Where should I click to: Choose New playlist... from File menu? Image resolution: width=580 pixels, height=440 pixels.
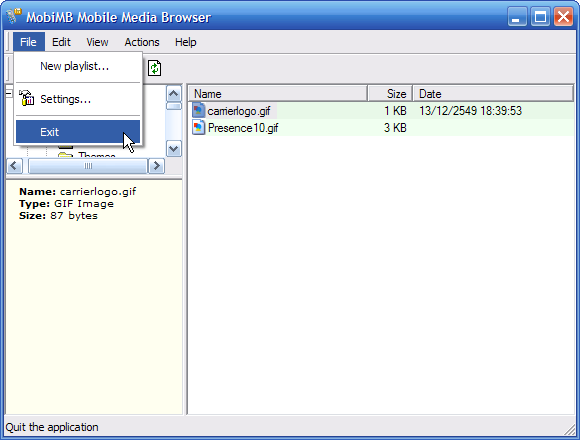[78, 66]
